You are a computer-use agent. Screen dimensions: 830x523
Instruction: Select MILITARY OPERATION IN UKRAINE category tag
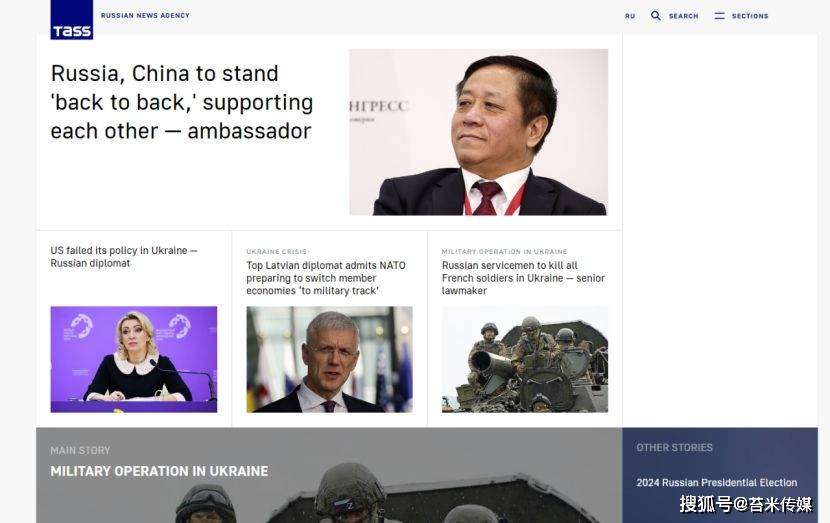tap(504, 251)
